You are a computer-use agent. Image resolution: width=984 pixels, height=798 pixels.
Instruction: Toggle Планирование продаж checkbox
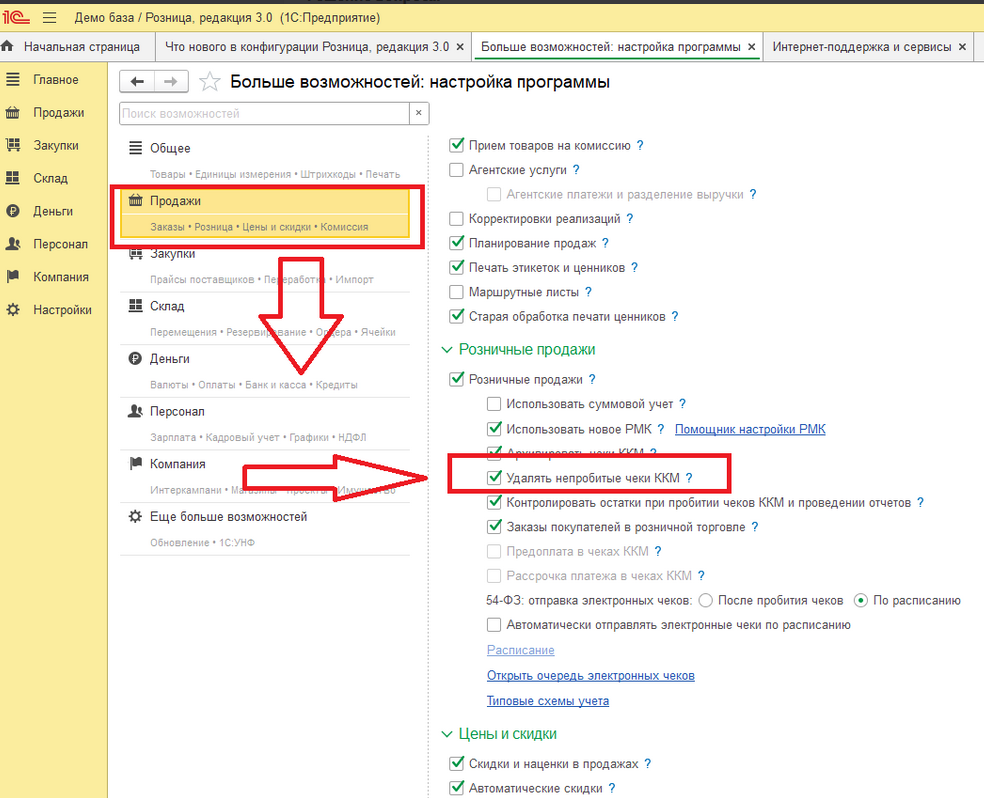pyautogui.click(x=456, y=243)
